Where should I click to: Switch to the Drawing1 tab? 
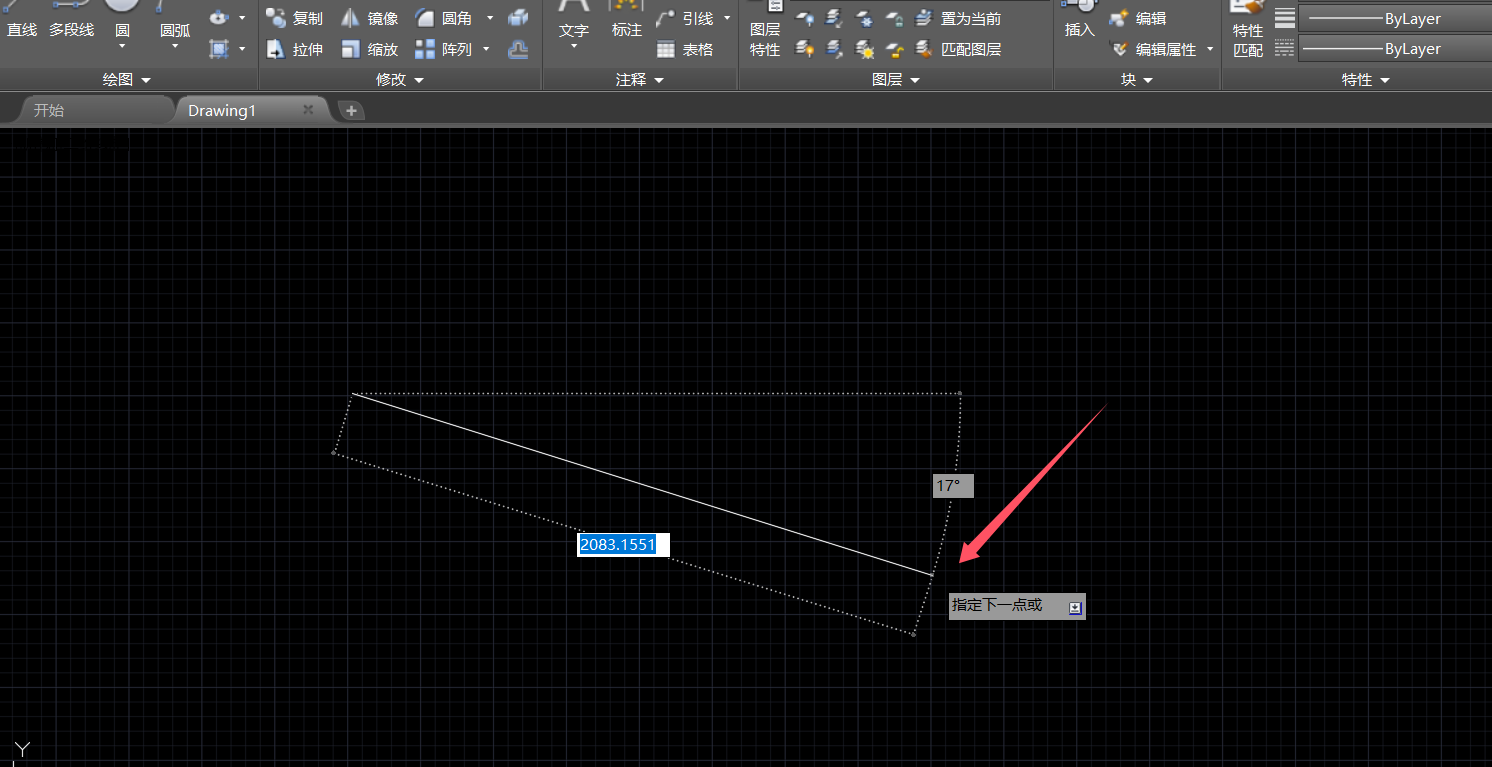click(x=250, y=110)
